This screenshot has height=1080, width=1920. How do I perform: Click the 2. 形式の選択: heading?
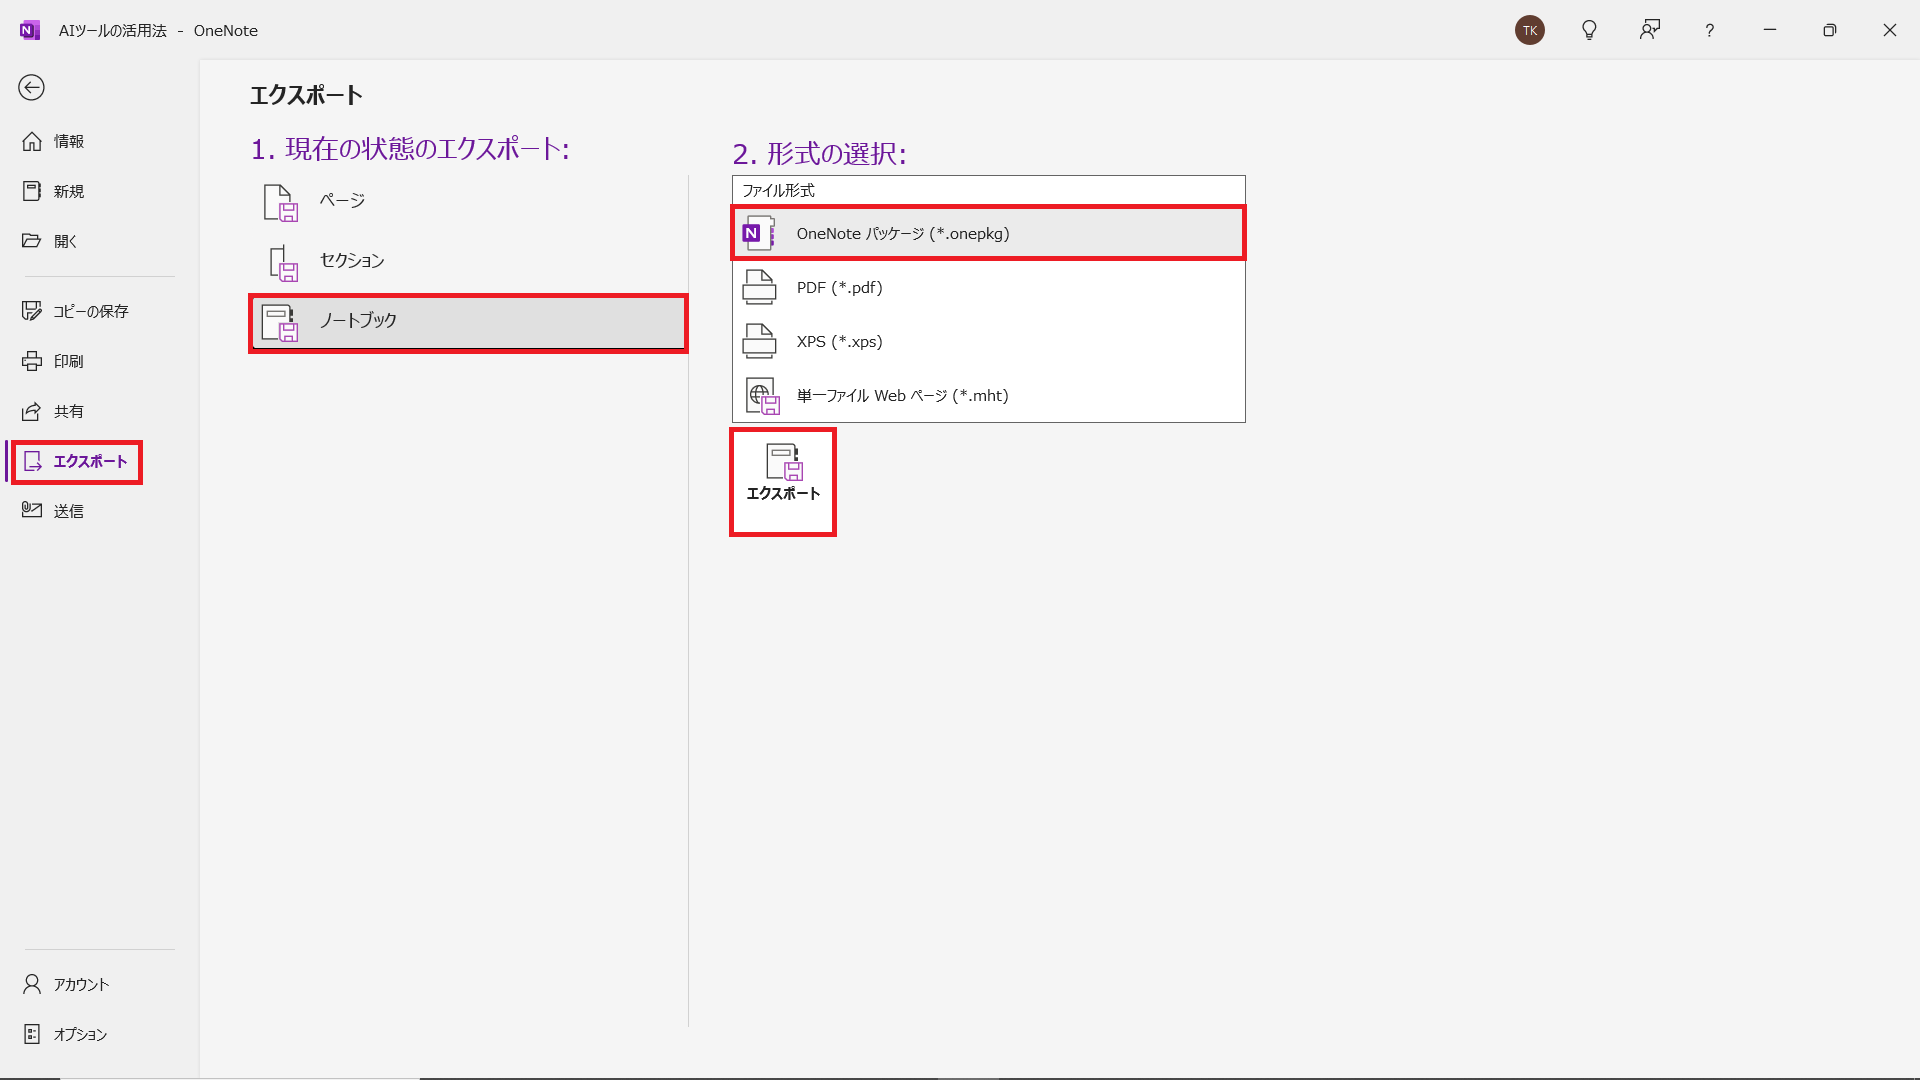click(819, 154)
